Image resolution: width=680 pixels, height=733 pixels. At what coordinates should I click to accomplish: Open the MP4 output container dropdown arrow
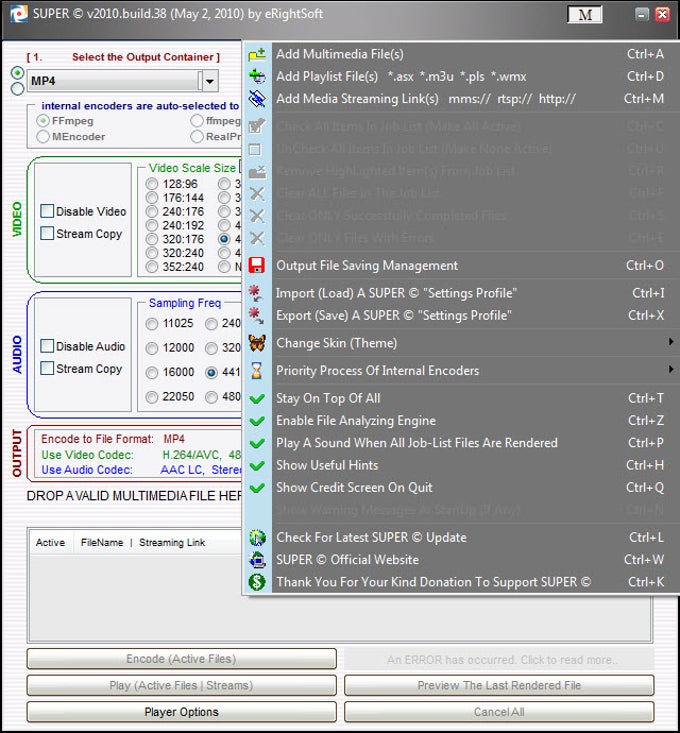(210, 81)
